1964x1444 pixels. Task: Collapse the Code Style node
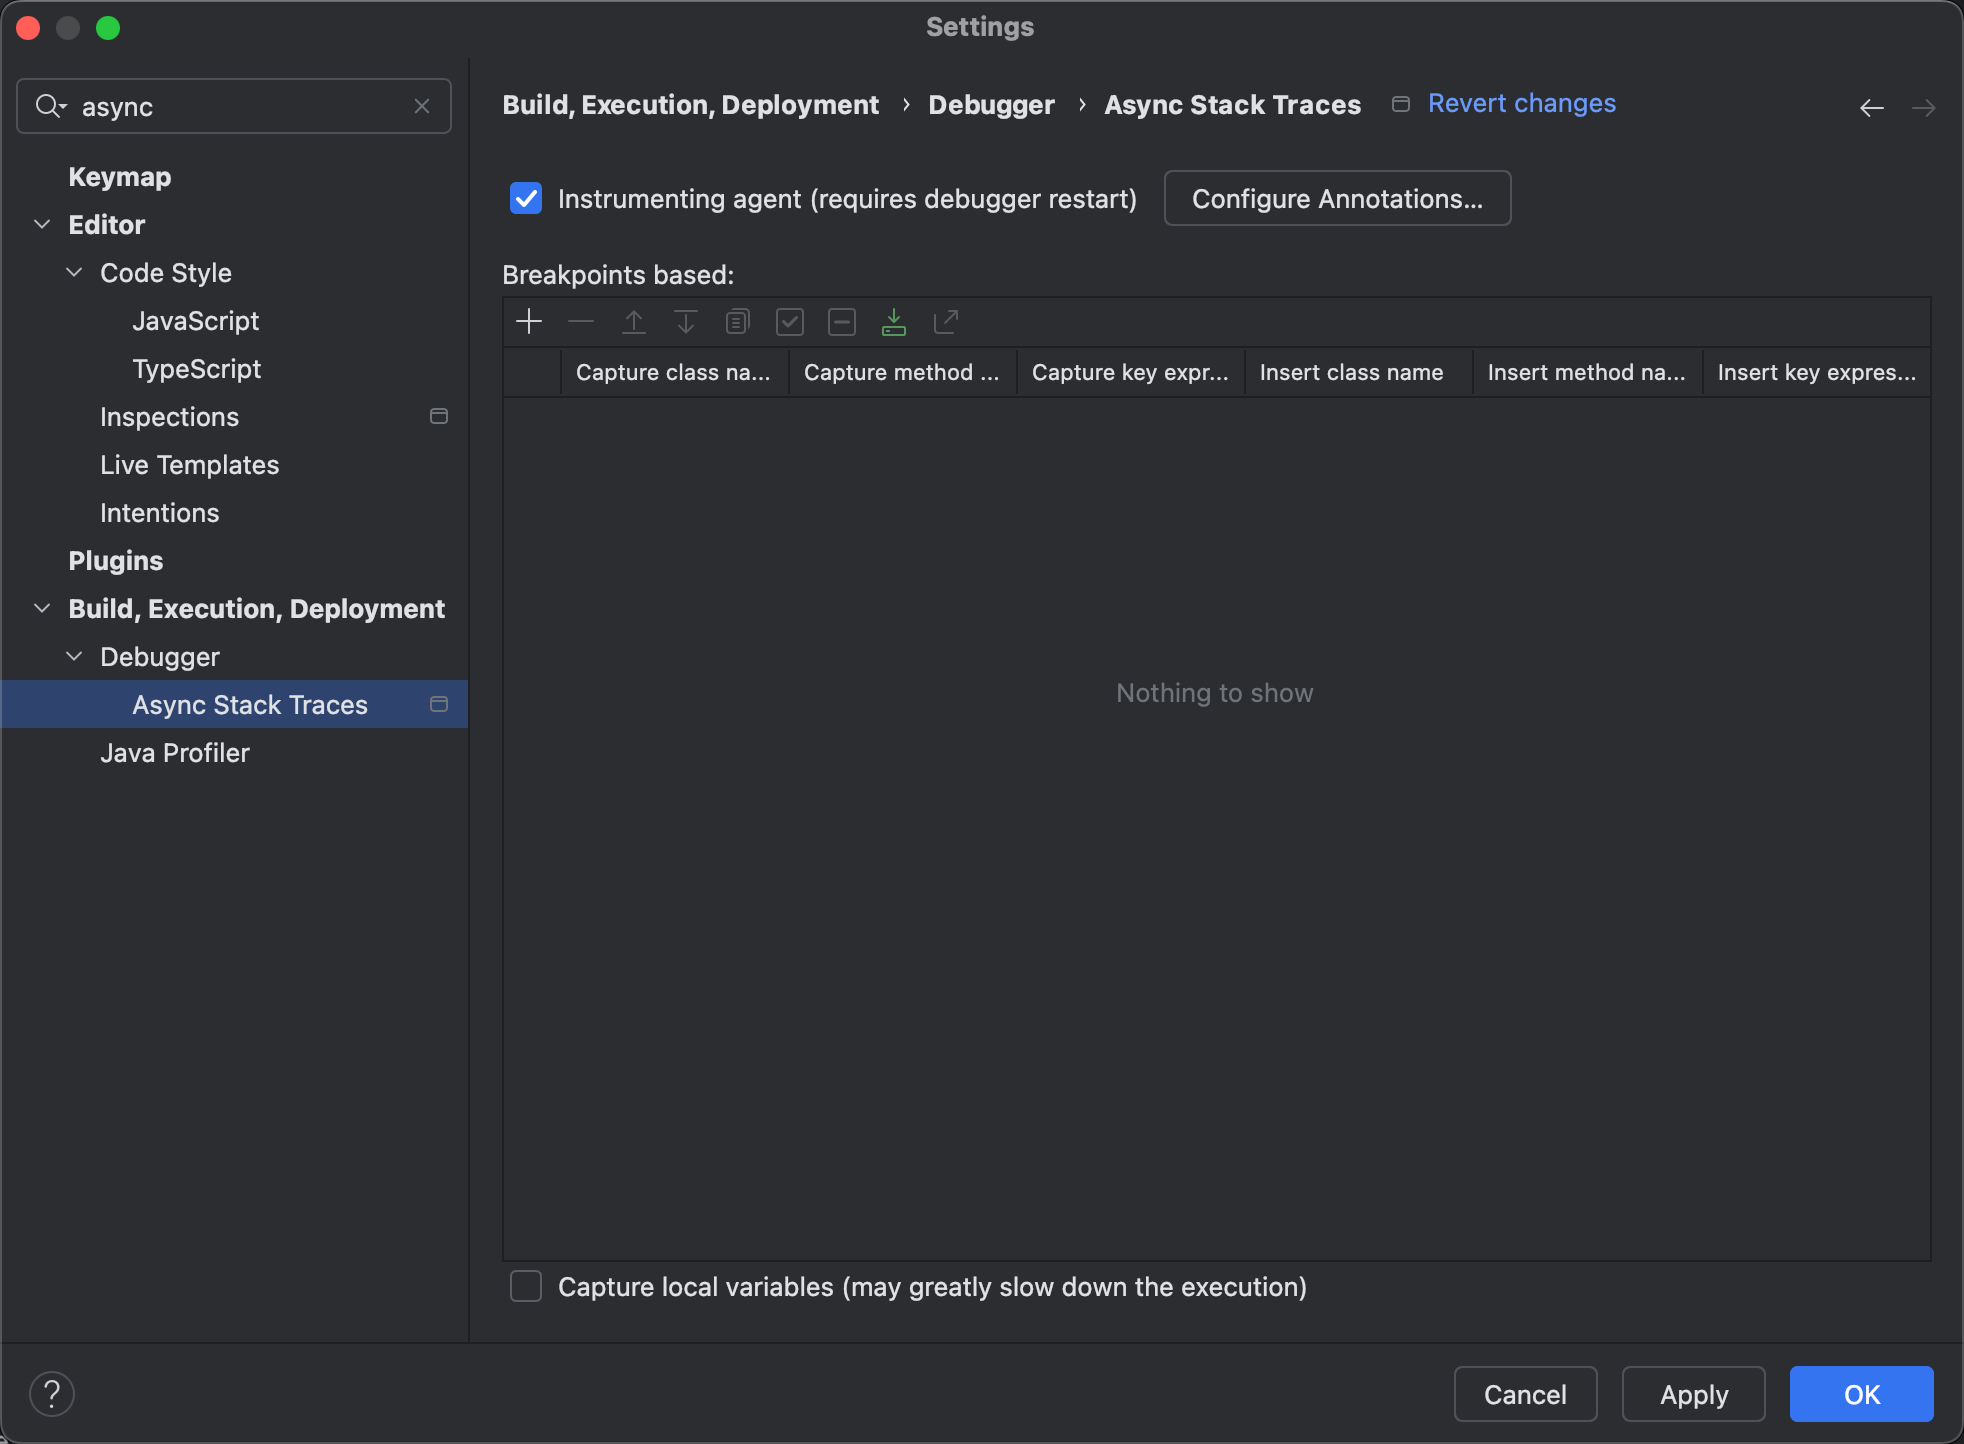click(x=74, y=272)
